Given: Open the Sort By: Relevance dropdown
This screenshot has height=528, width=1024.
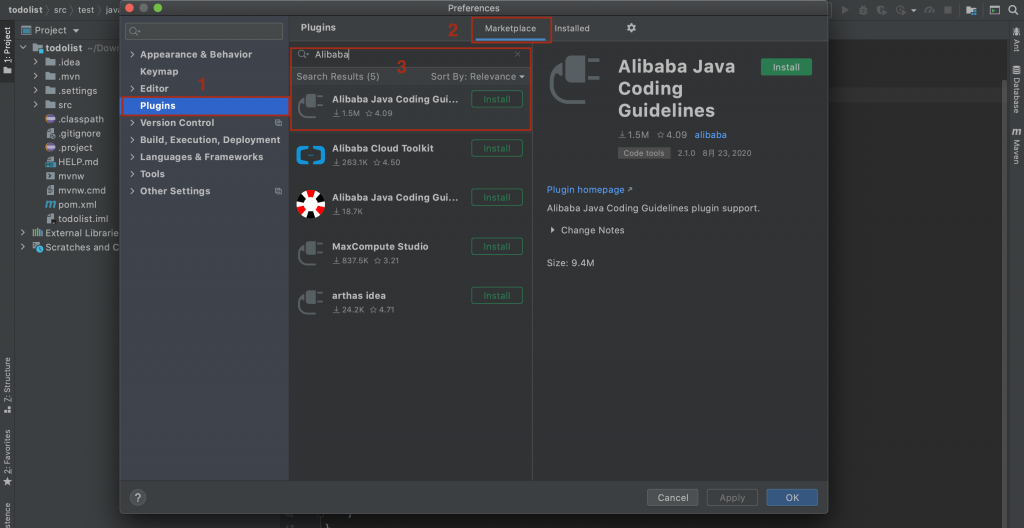Looking at the screenshot, I should click(478, 76).
